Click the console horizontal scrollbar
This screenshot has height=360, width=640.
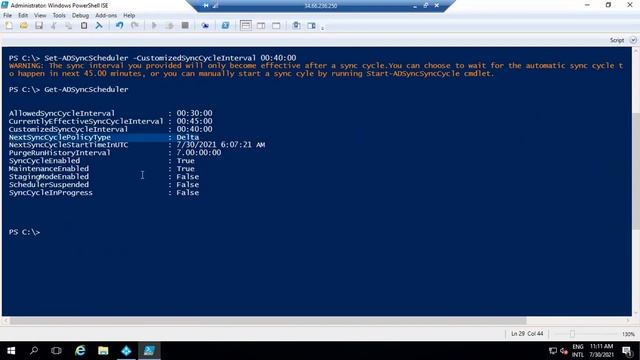(x=268, y=321)
